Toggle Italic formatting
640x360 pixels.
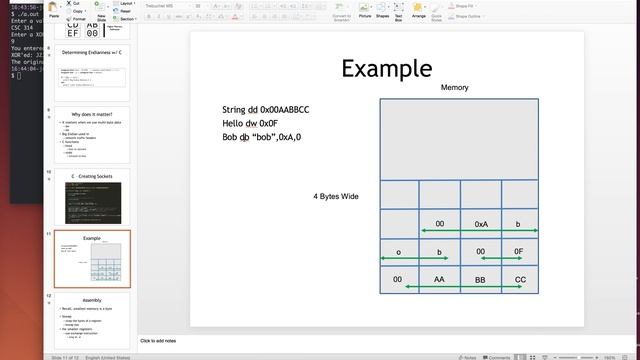click(x=159, y=17)
